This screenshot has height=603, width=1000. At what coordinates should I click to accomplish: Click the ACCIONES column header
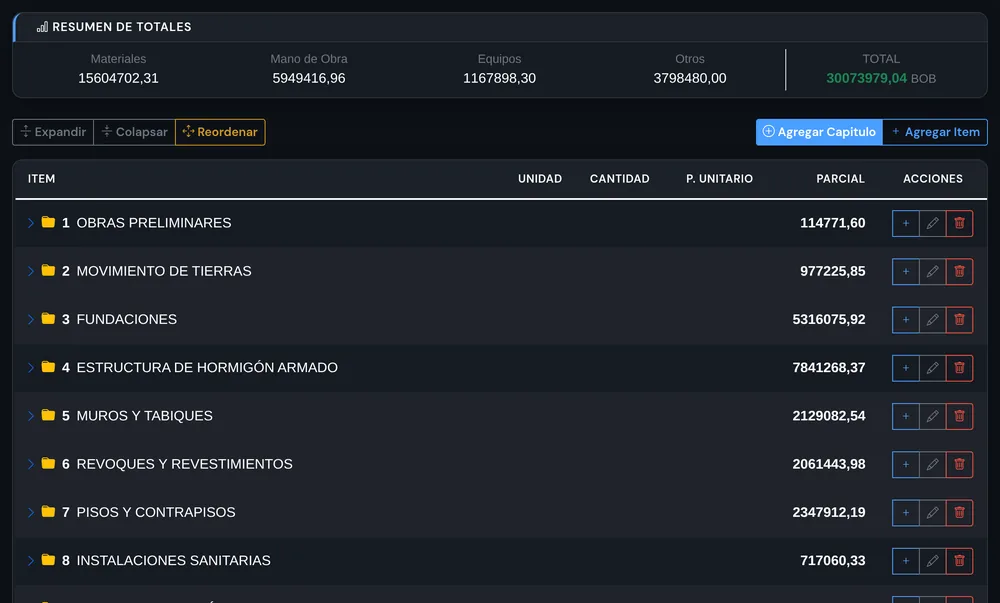(933, 179)
